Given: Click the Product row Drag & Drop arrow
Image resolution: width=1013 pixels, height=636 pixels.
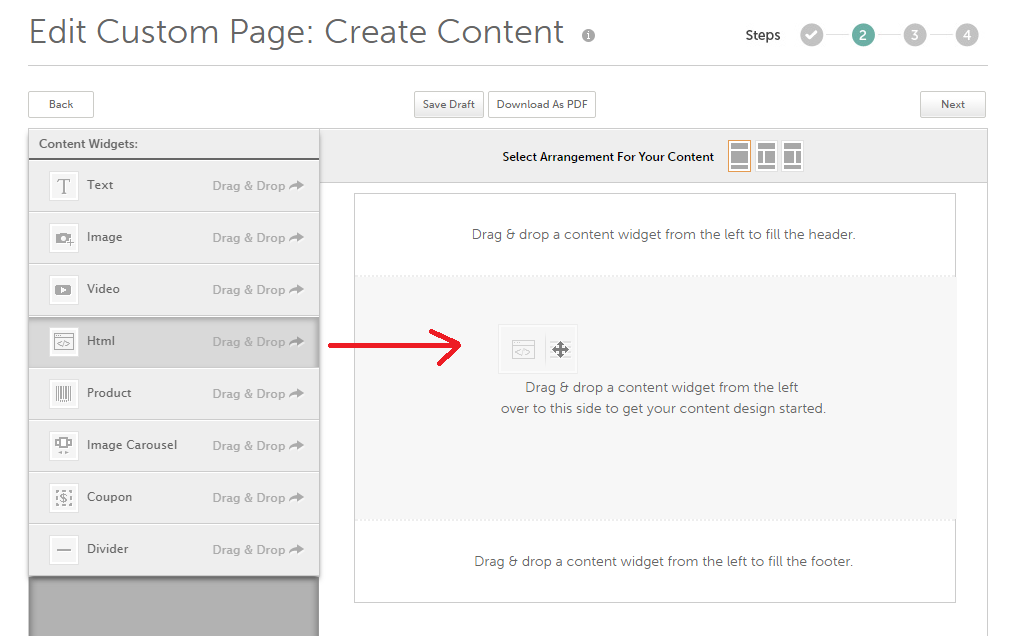Looking at the screenshot, I should tap(297, 393).
